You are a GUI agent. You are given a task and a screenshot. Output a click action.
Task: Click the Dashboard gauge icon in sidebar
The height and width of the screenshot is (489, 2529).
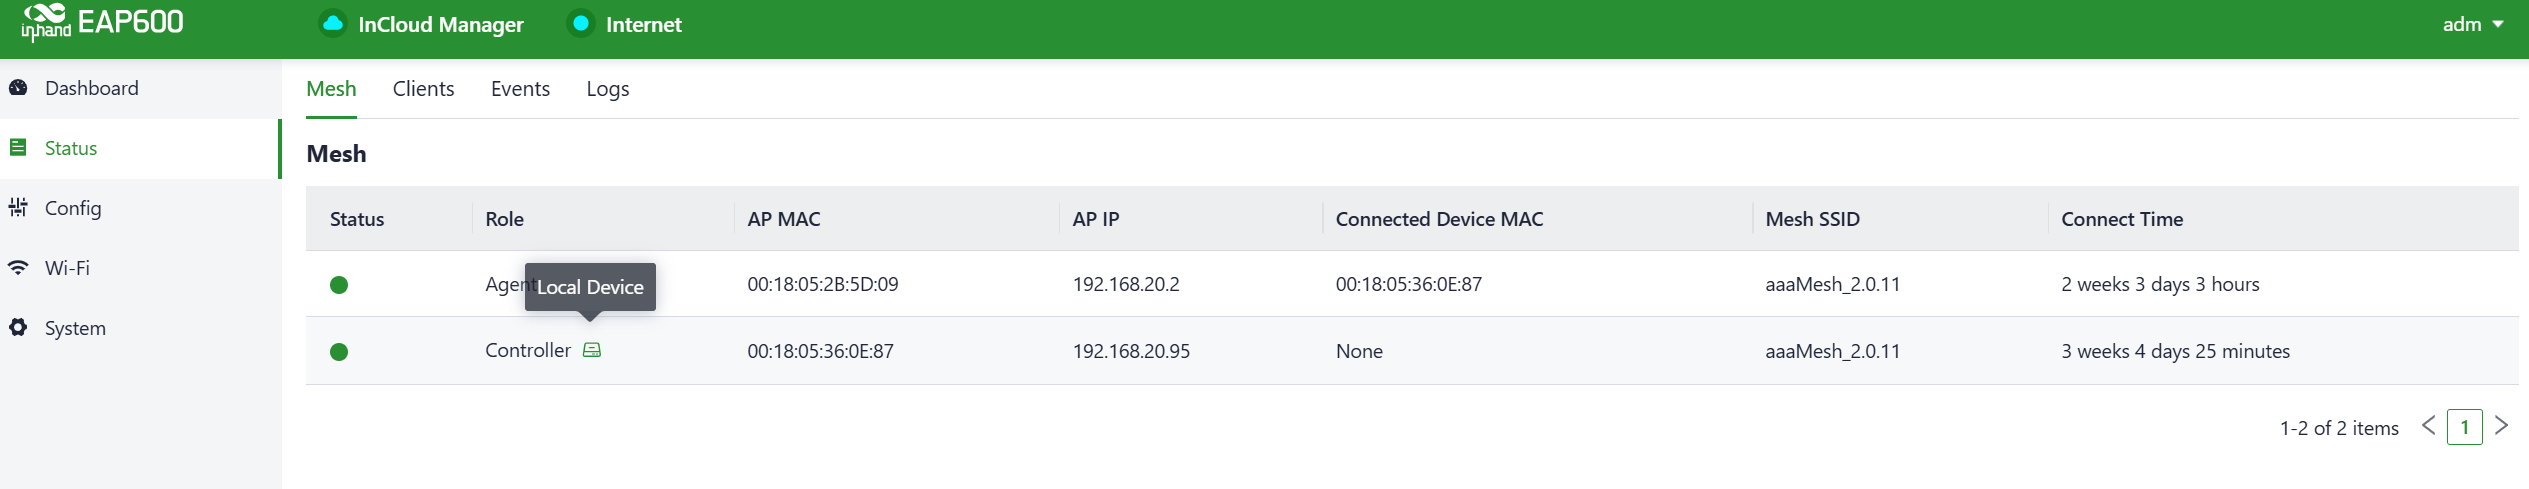pos(18,88)
